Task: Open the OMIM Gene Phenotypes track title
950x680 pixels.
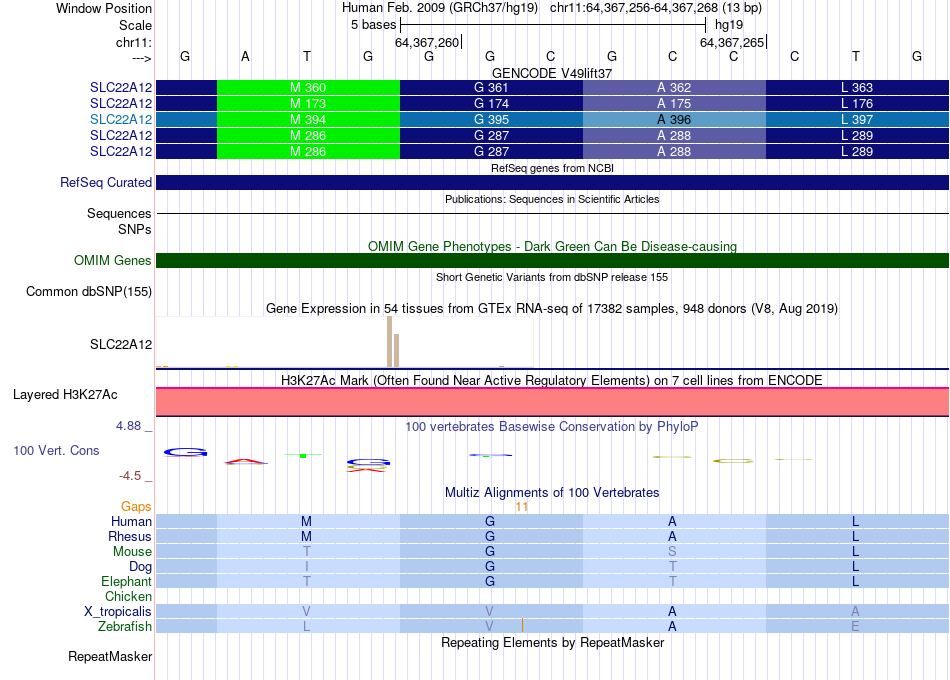Action: point(552,246)
